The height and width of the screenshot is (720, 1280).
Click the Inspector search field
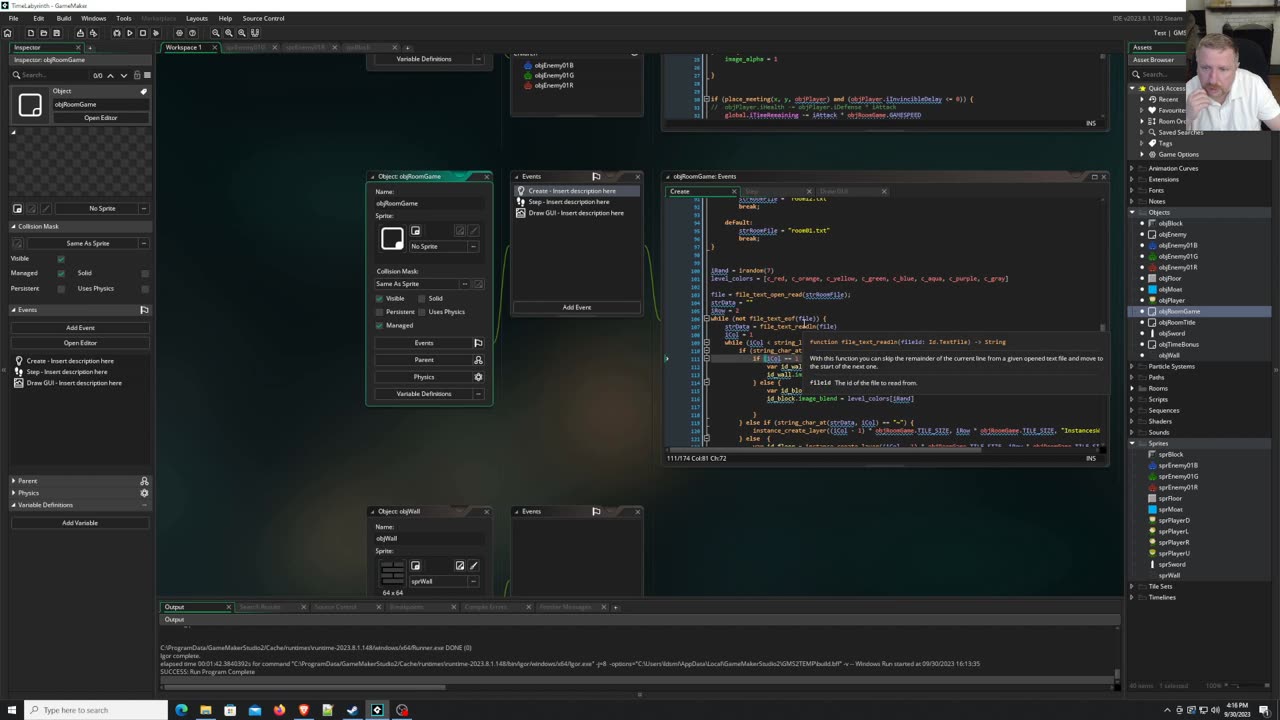pyautogui.click(x=50, y=75)
